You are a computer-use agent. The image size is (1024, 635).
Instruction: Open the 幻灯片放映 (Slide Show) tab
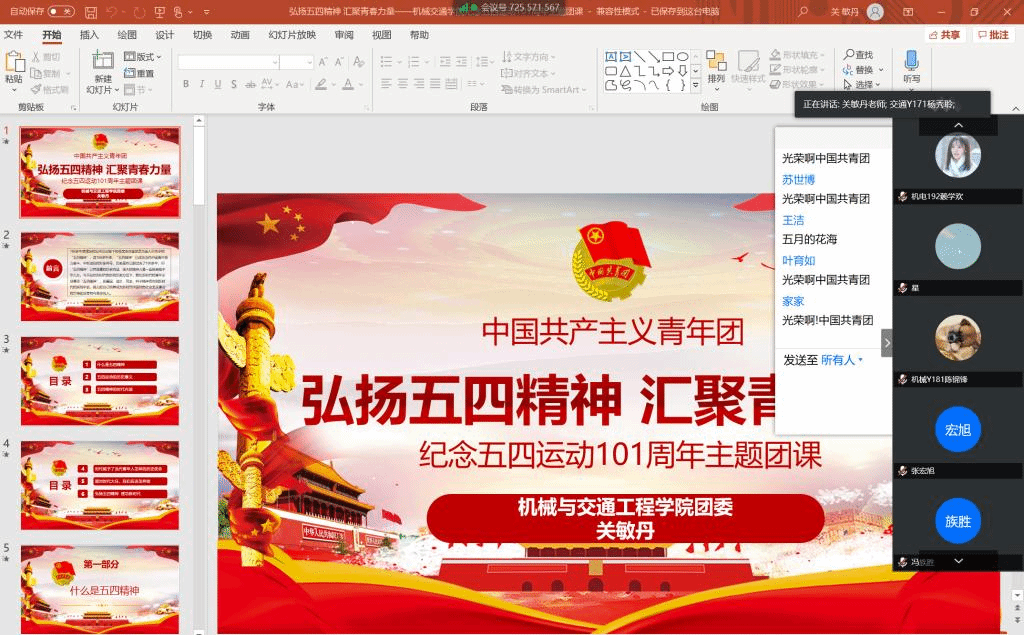[292, 35]
